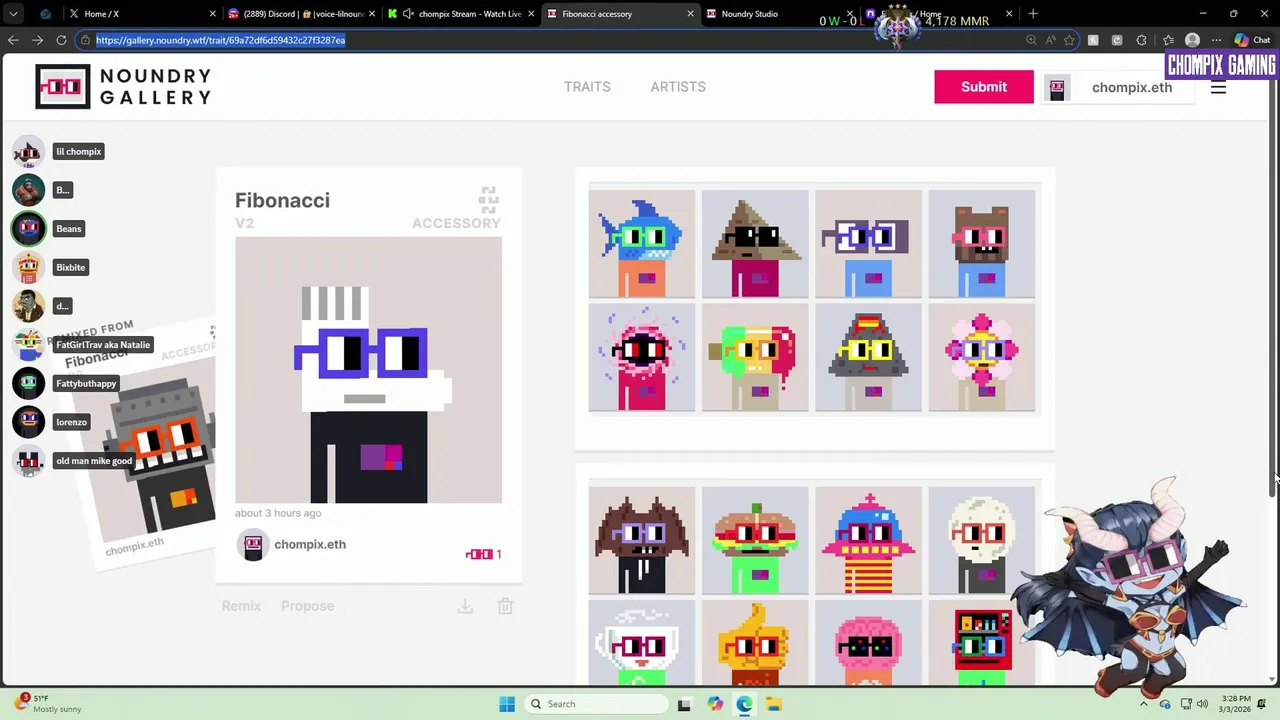Open the Windows Start menu

point(507,704)
